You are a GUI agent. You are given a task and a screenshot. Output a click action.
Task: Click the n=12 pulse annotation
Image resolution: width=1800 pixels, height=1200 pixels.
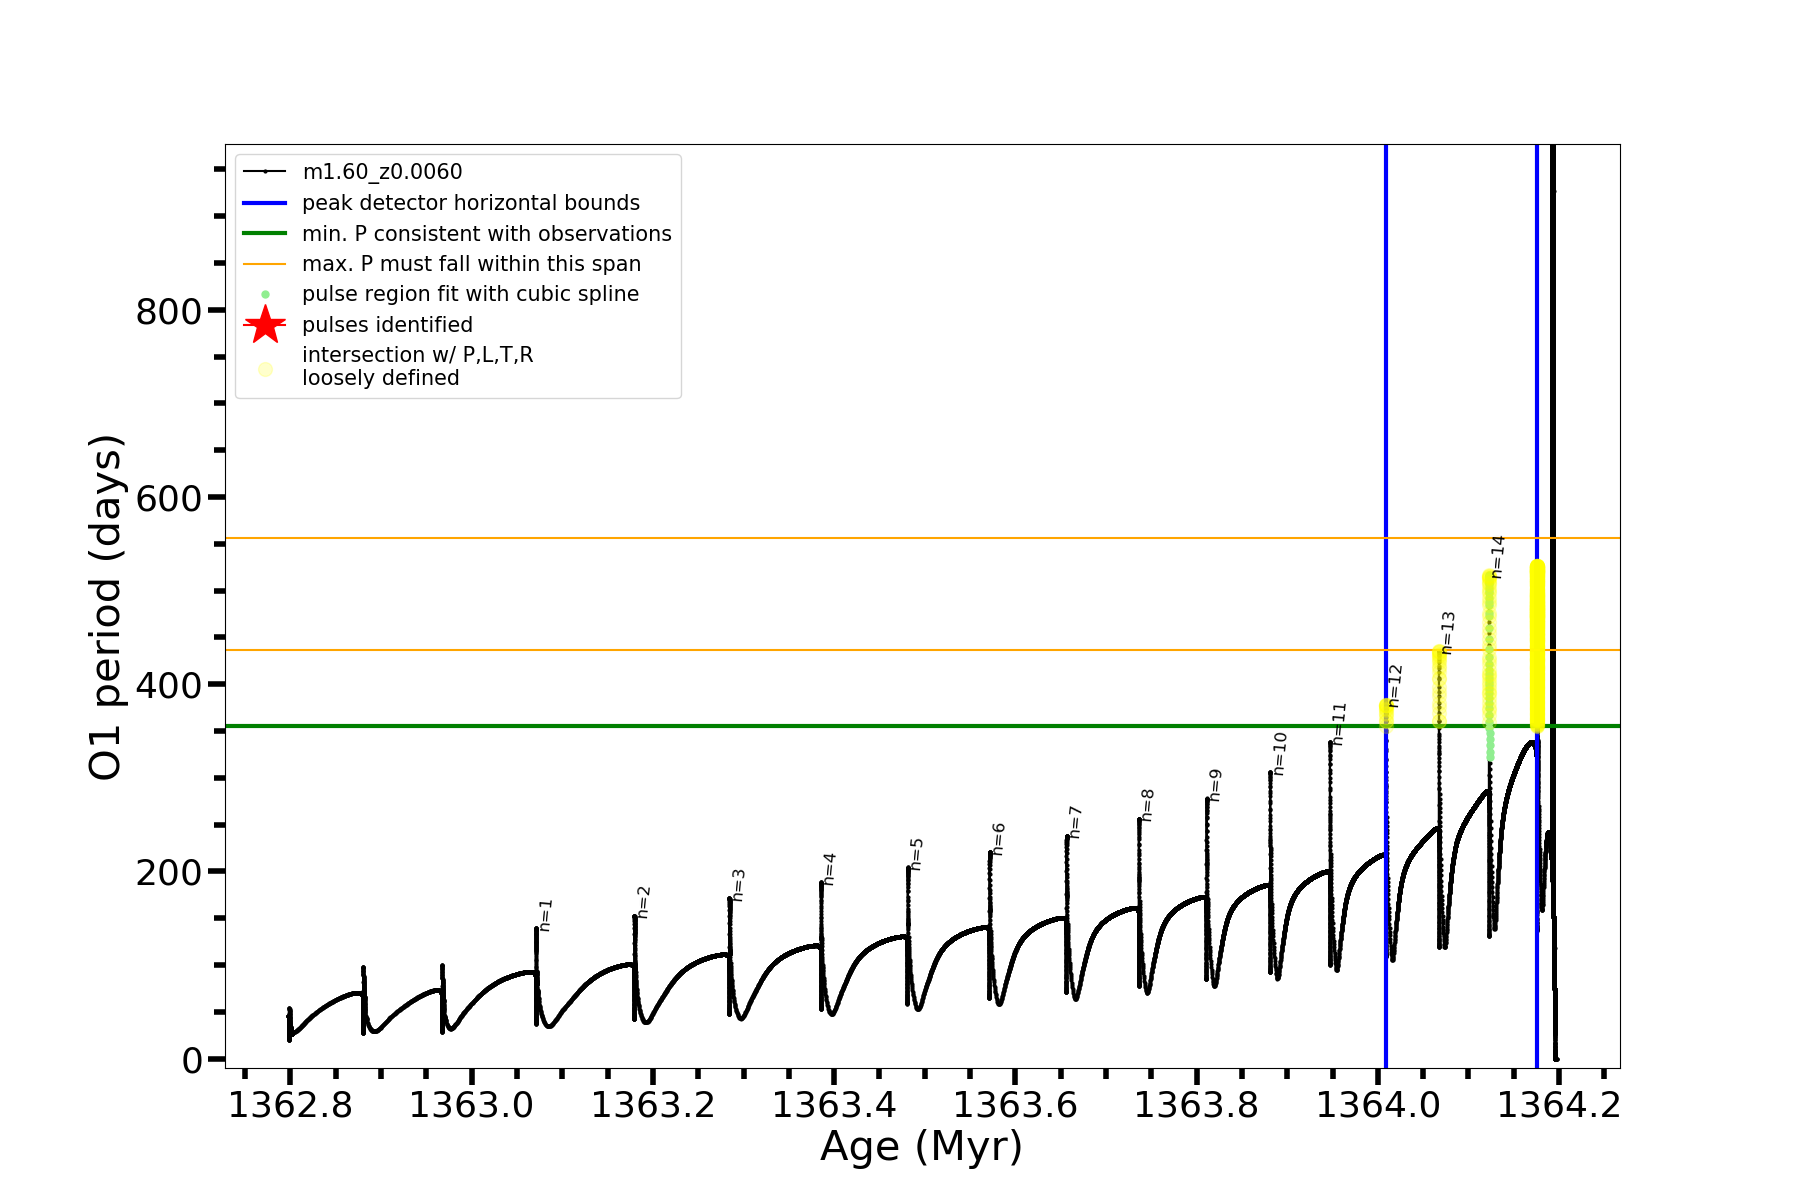1395,686
